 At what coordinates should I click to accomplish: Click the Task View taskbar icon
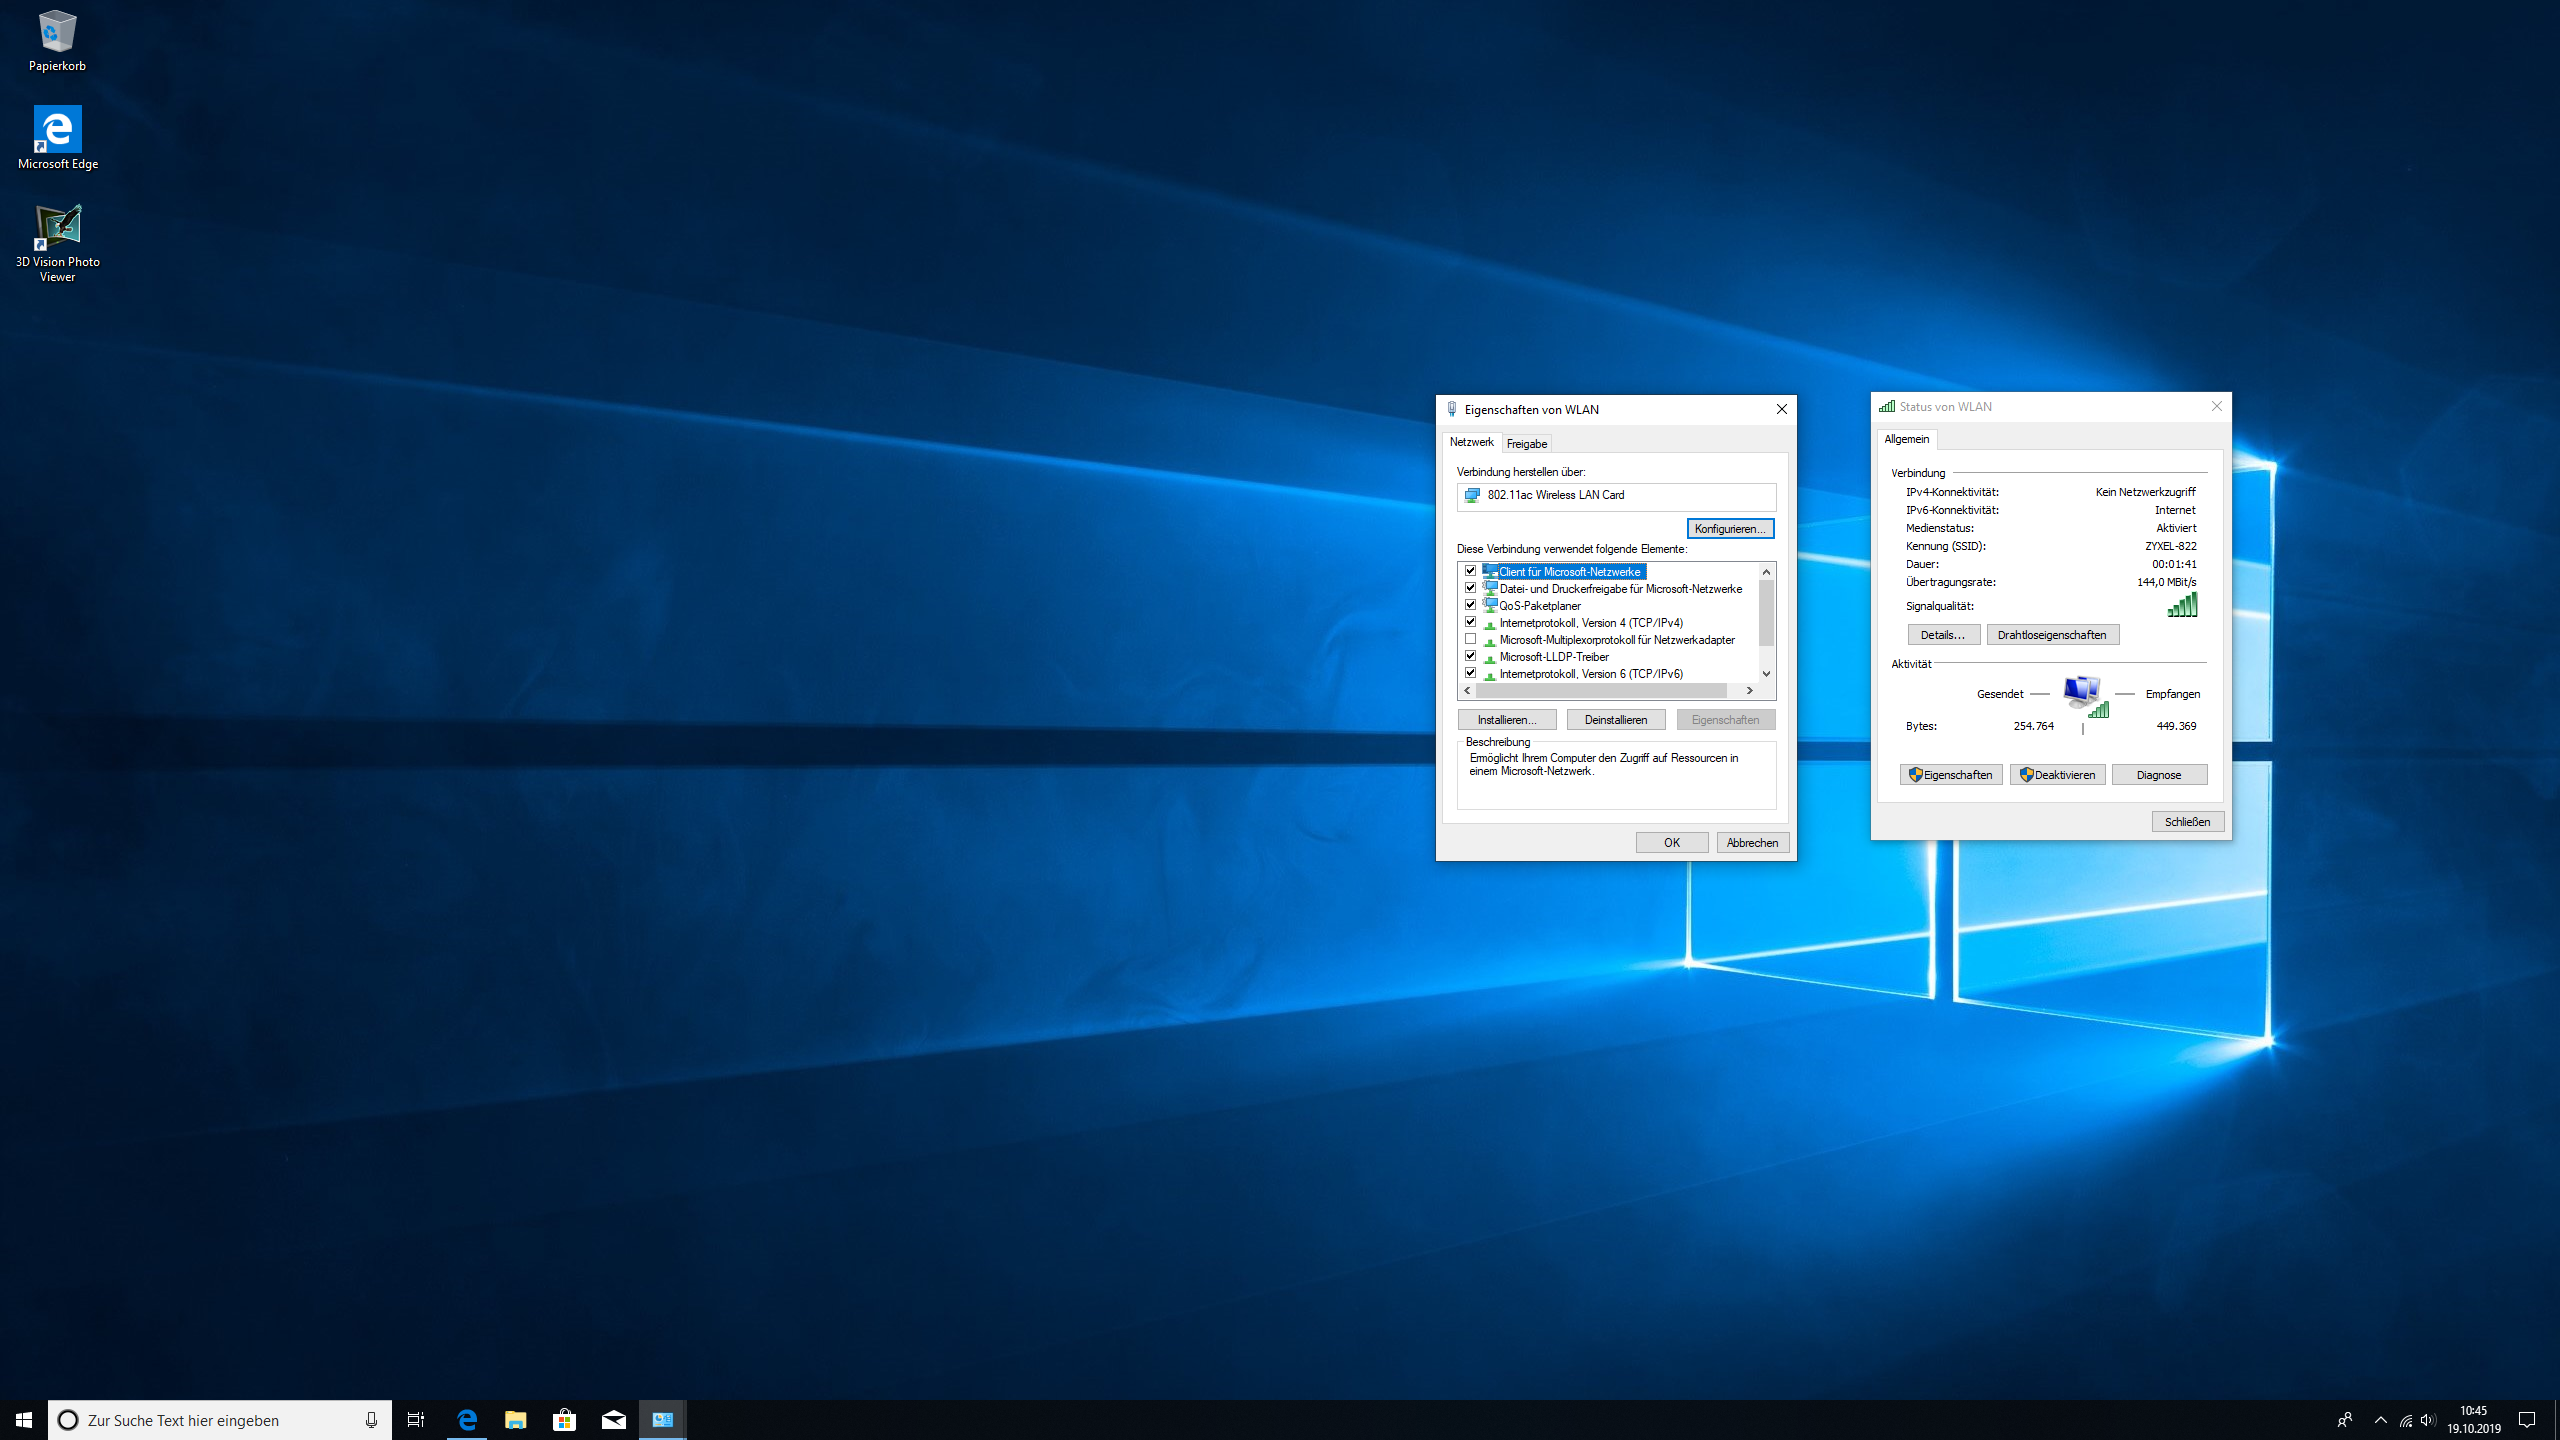(x=416, y=1419)
